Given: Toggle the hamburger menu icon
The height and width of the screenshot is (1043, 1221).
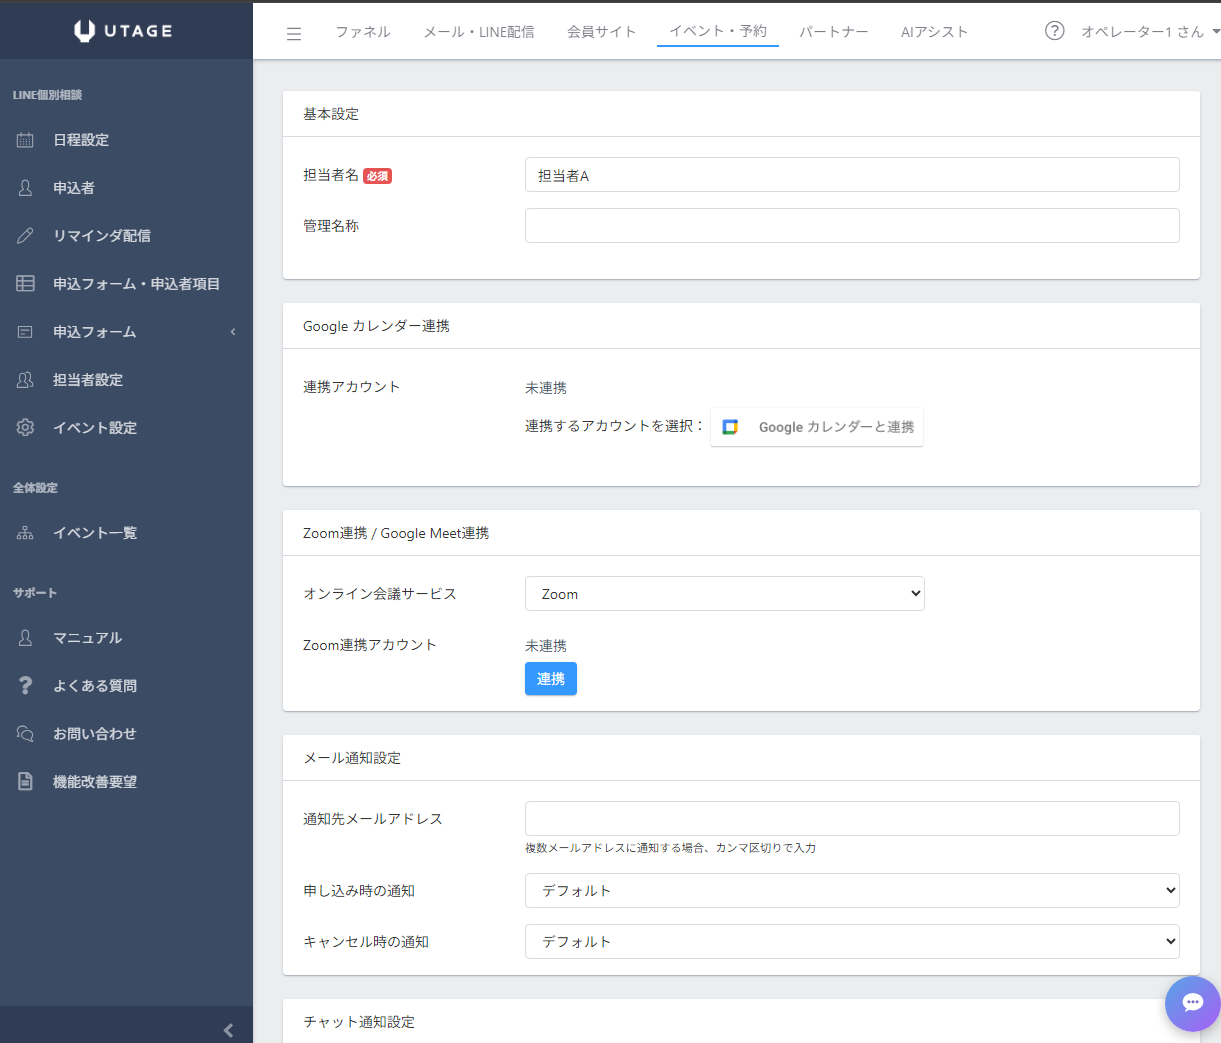Looking at the screenshot, I should pos(294,33).
